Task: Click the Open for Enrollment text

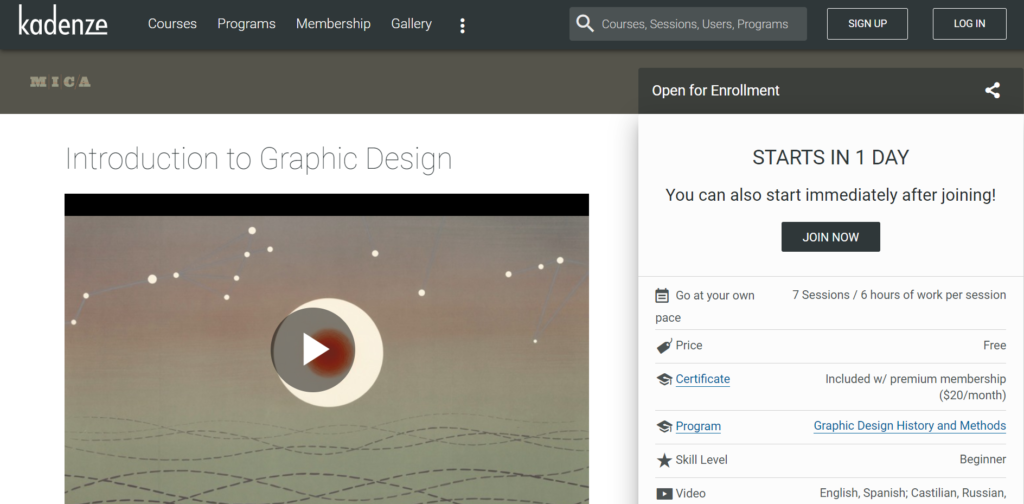Action: [x=716, y=91]
